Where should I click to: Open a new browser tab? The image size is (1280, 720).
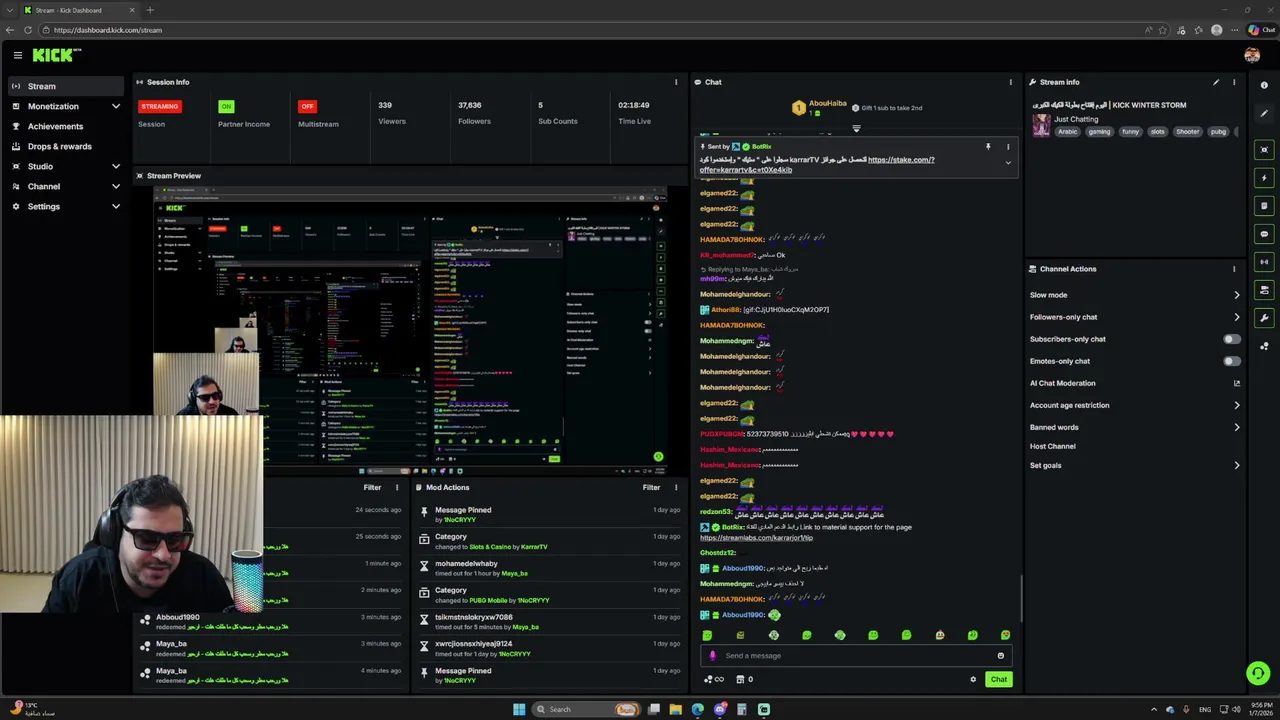click(x=150, y=10)
